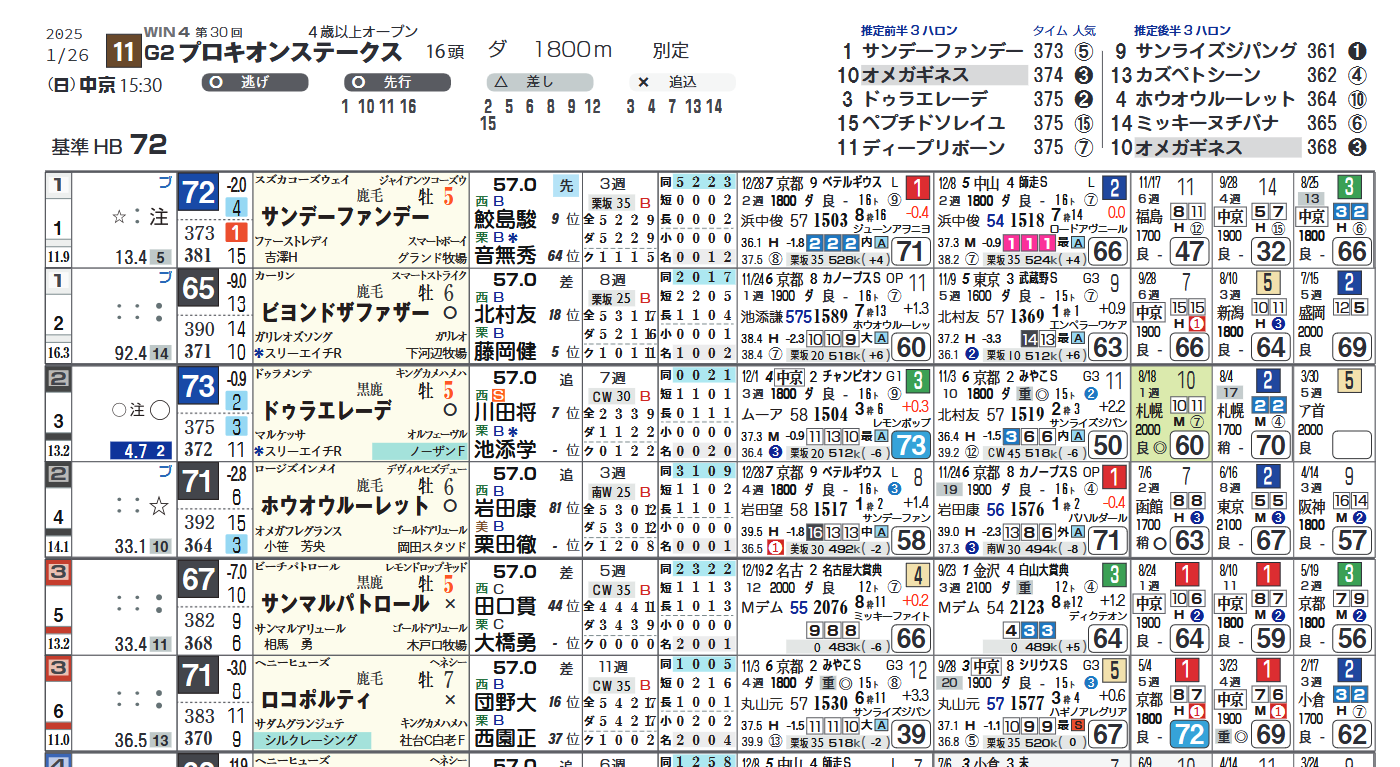Click trainer name 栗田徹
This screenshot has width=1400, height=767.
[506, 547]
